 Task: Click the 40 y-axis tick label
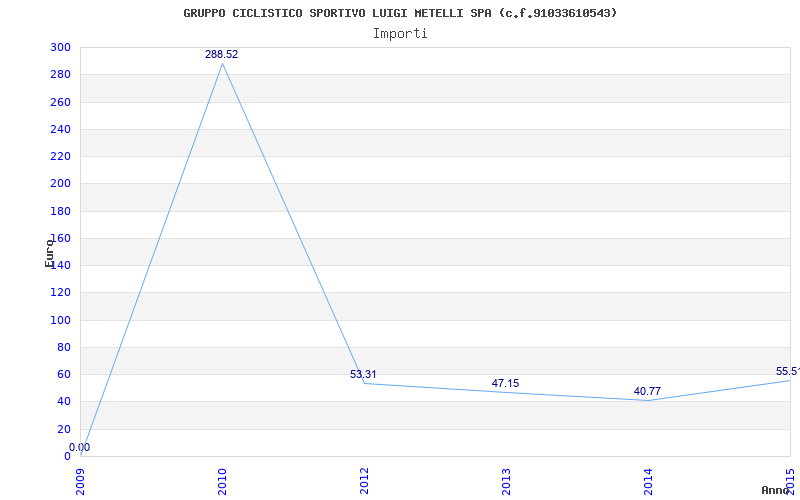(x=64, y=402)
